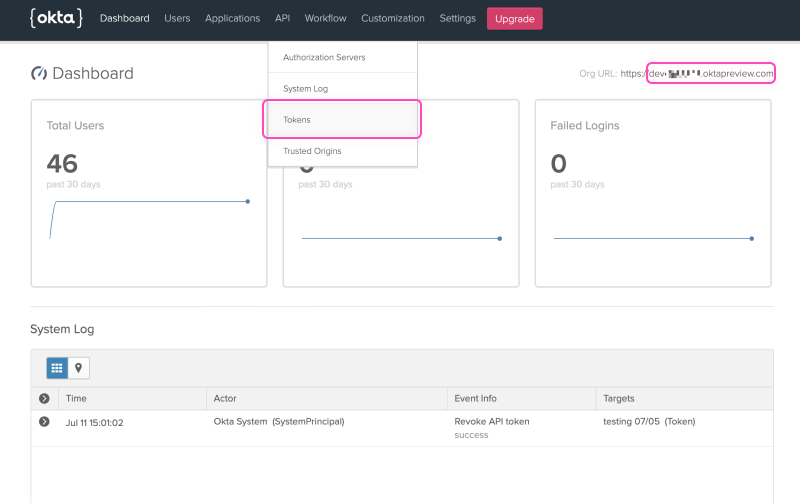Click the Dashboard gauge icon
This screenshot has height=504, width=800.
click(39, 74)
